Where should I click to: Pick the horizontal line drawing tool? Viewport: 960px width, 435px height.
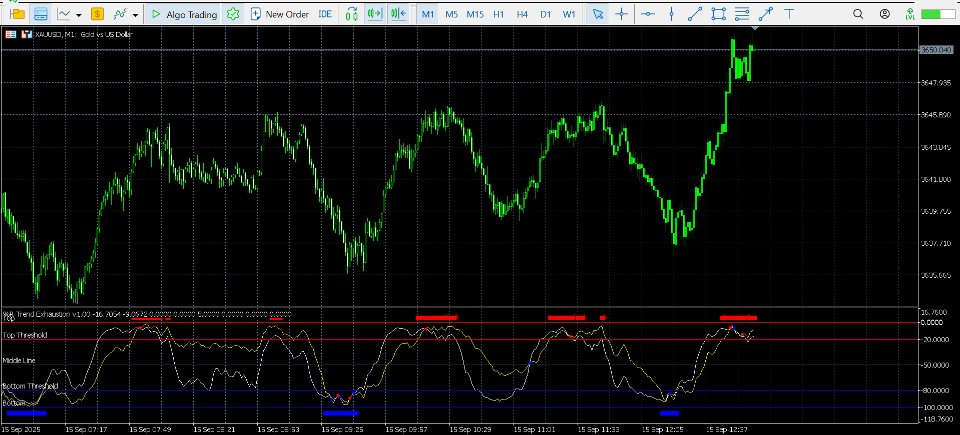coord(648,15)
